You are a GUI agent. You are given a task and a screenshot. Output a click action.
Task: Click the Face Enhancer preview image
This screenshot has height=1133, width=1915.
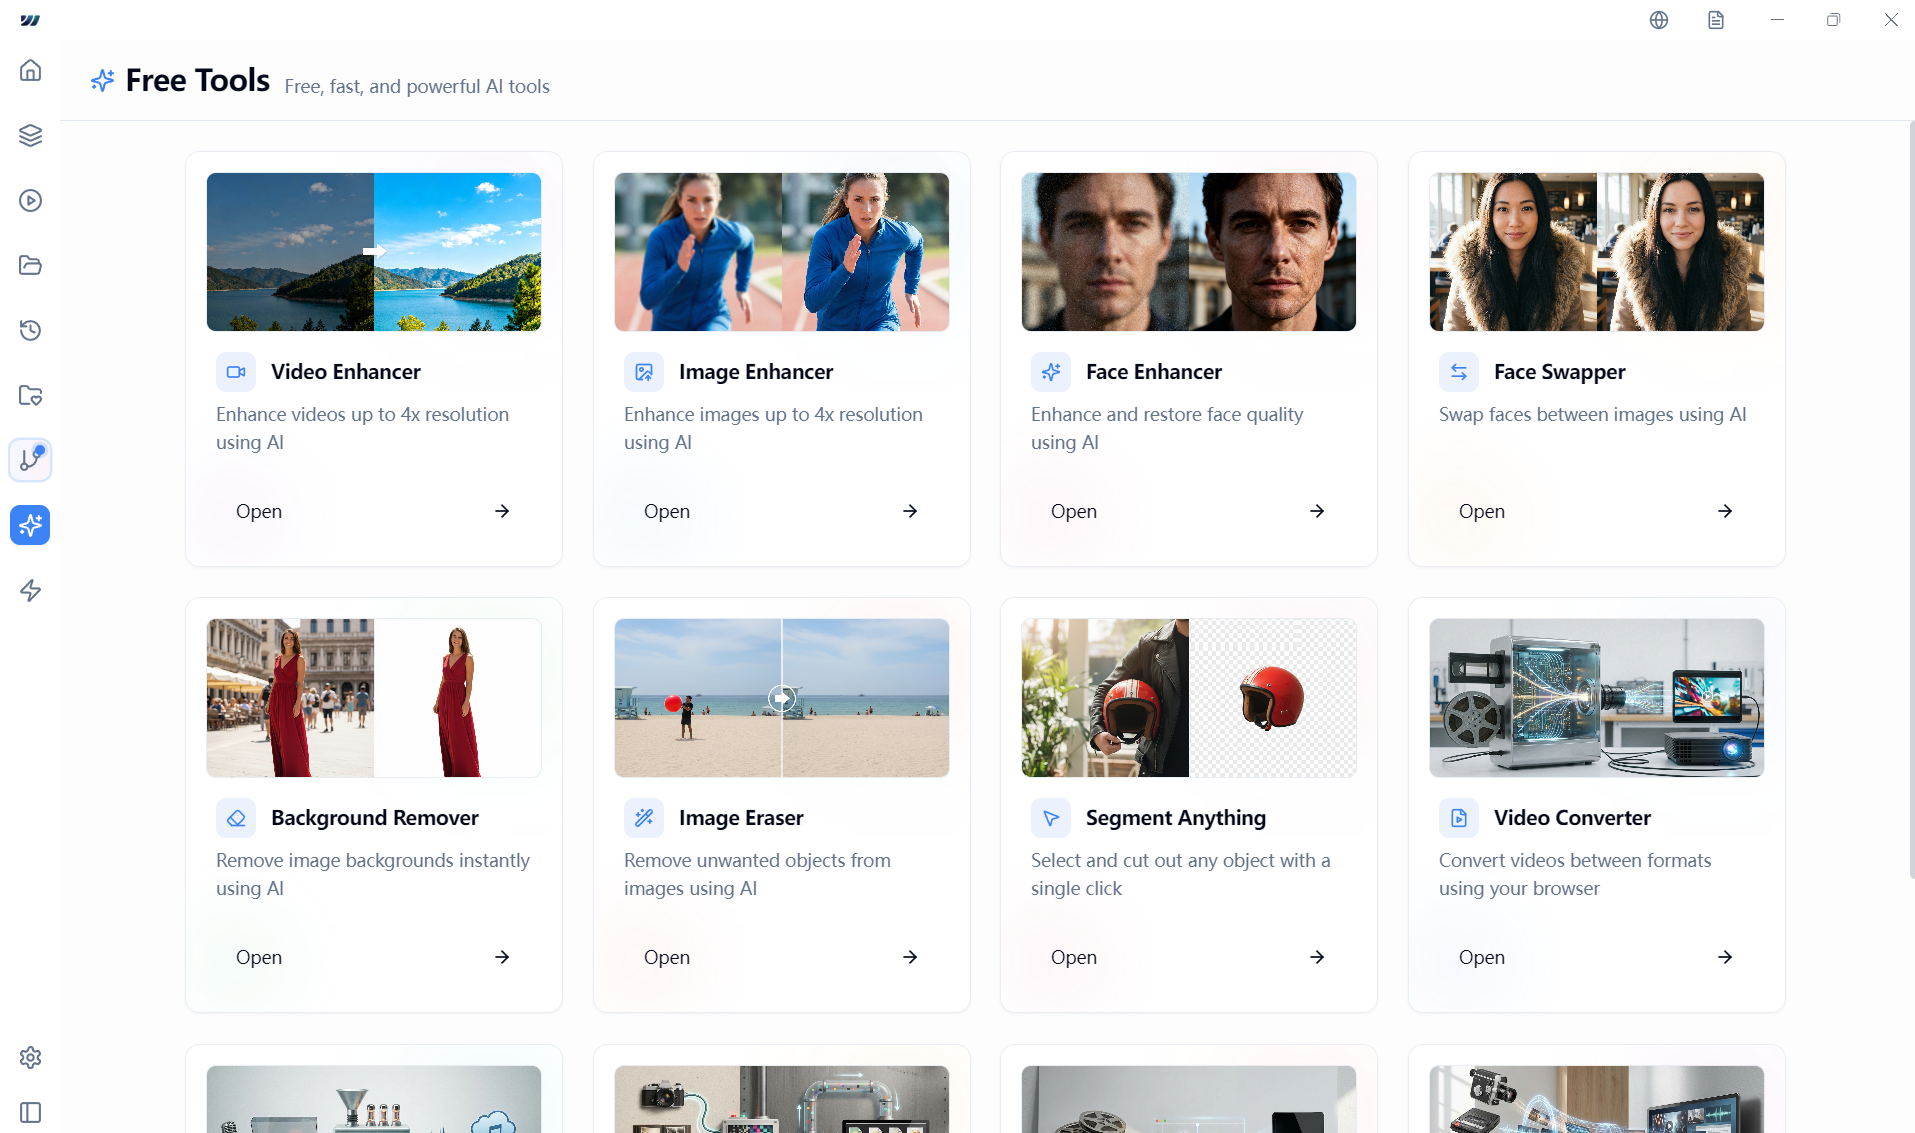coord(1188,251)
